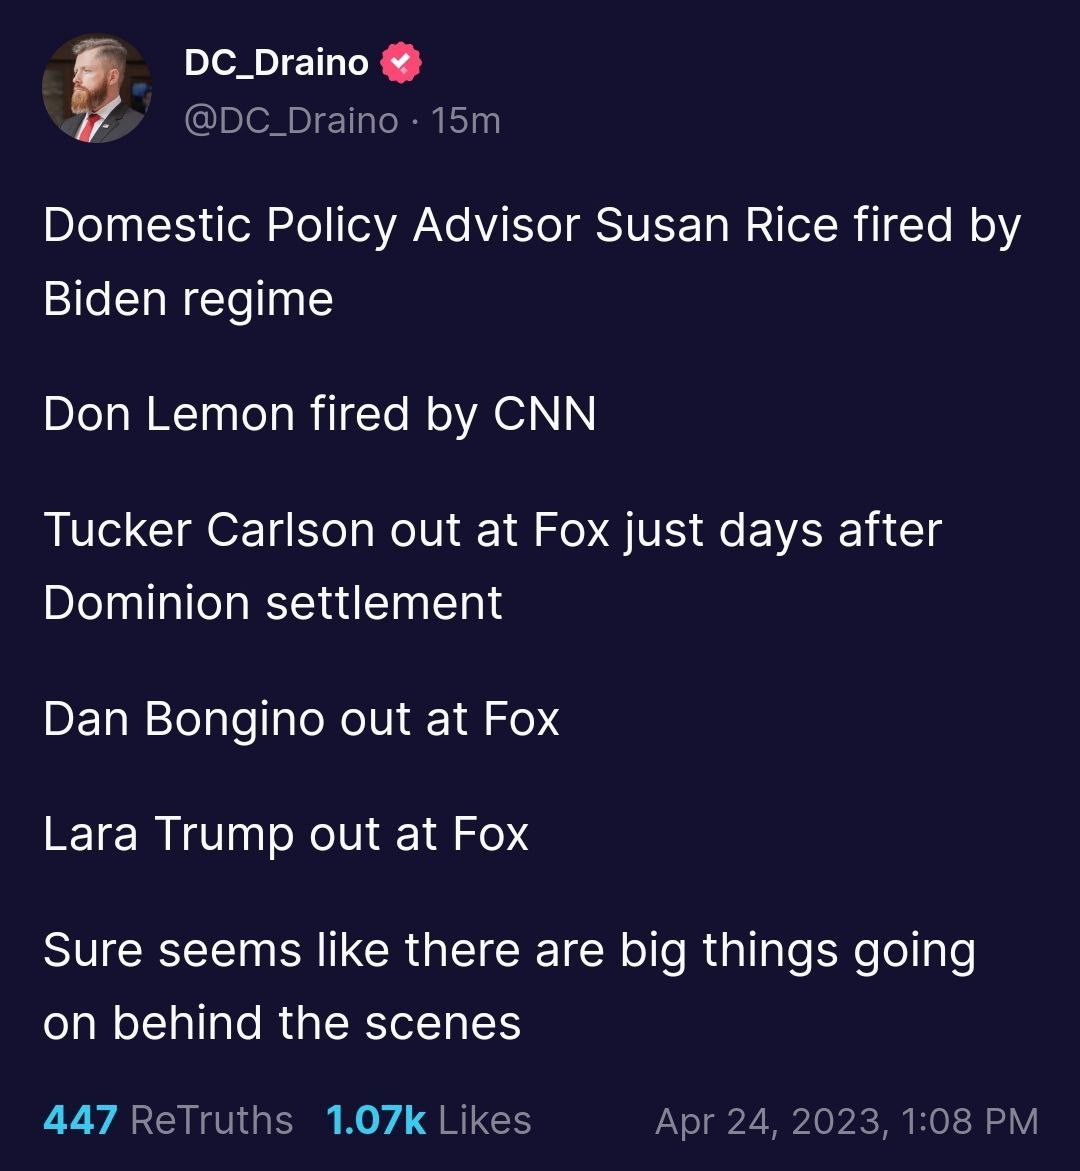Click the 1:08 PM post time

970,1121
